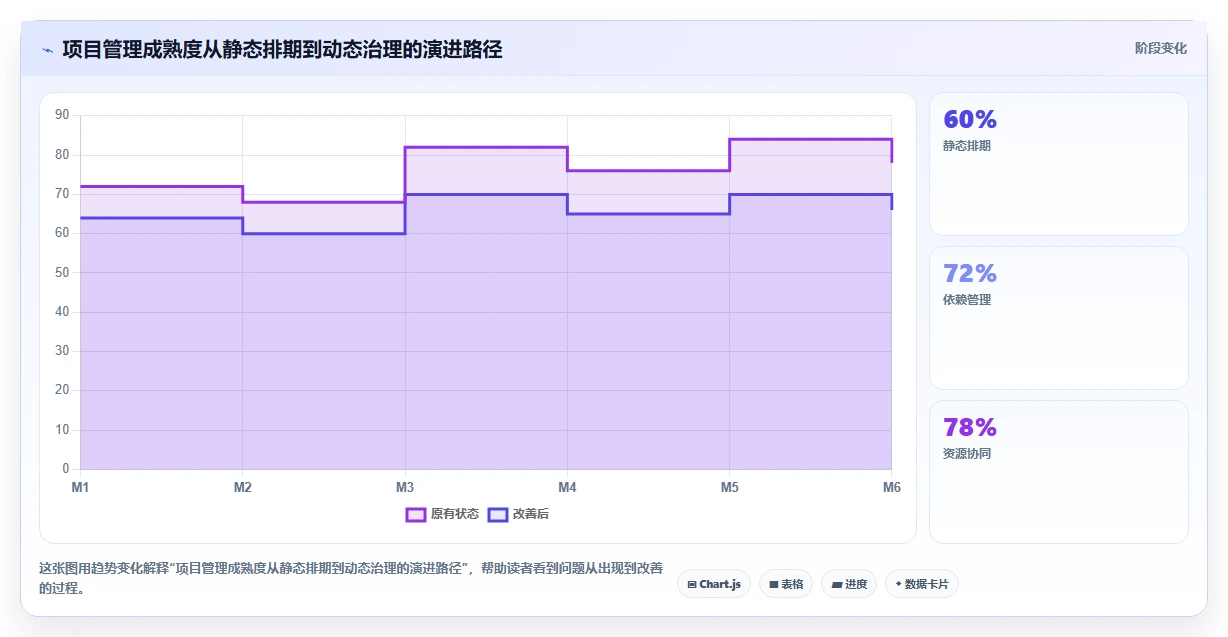Click the icon inside the 表格 chip

[774, 584]
